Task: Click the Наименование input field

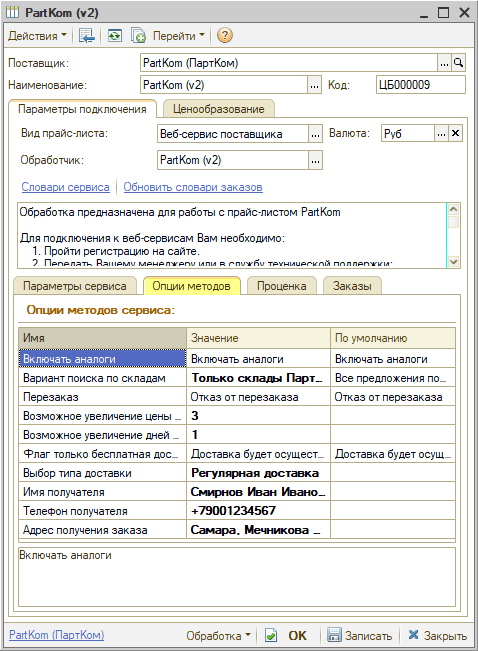Action: (224, 85)
